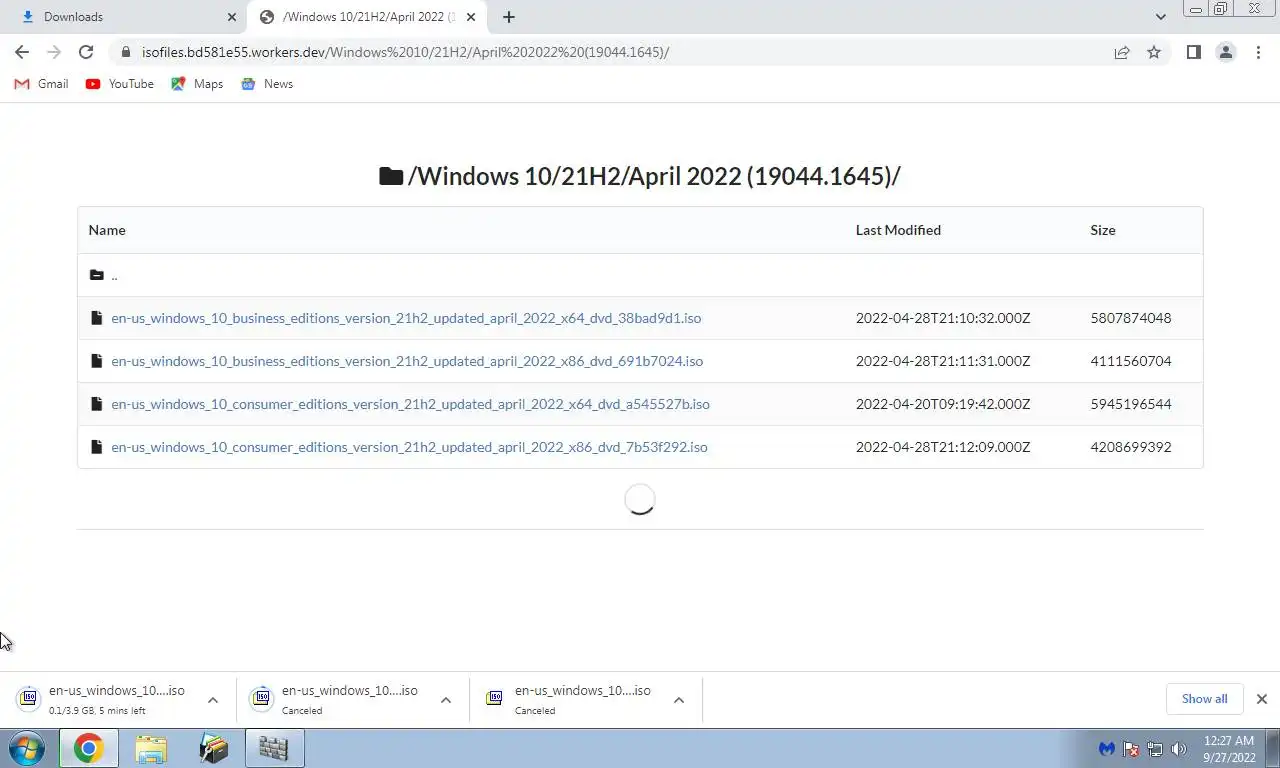Reload the current page
The width and height of the screenshot is (1280, 768).
coord(86,52)
